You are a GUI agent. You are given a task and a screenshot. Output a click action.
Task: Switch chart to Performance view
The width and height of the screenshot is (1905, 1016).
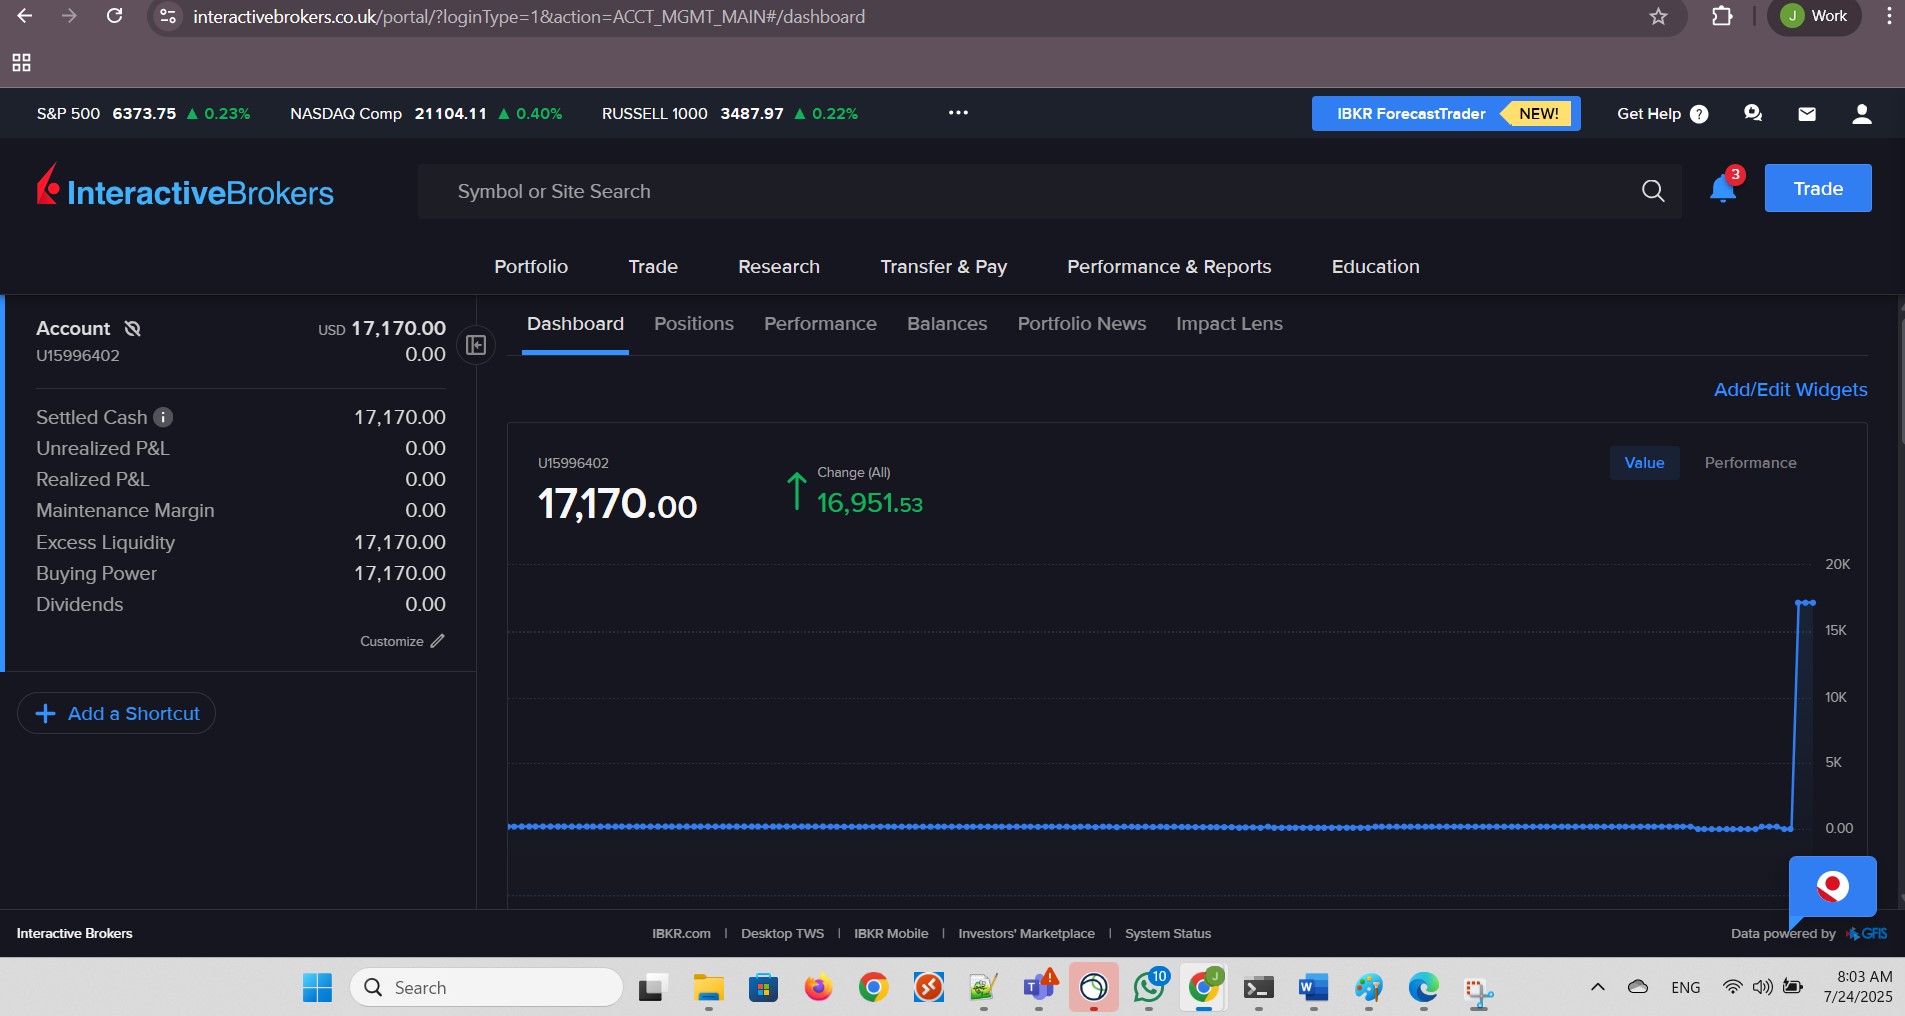(1750, 463)
